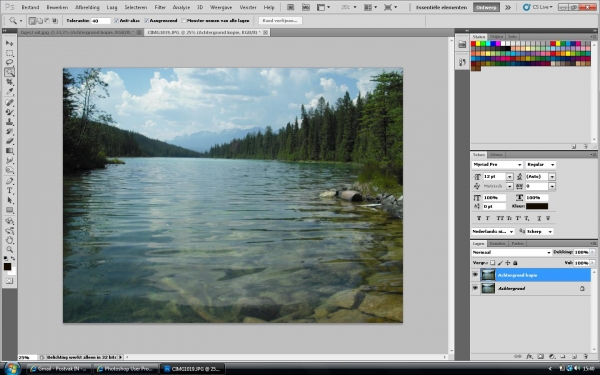Toggle strikethrough in Teken panel
This screenshot has width=600, height=375.
[548, 218]
